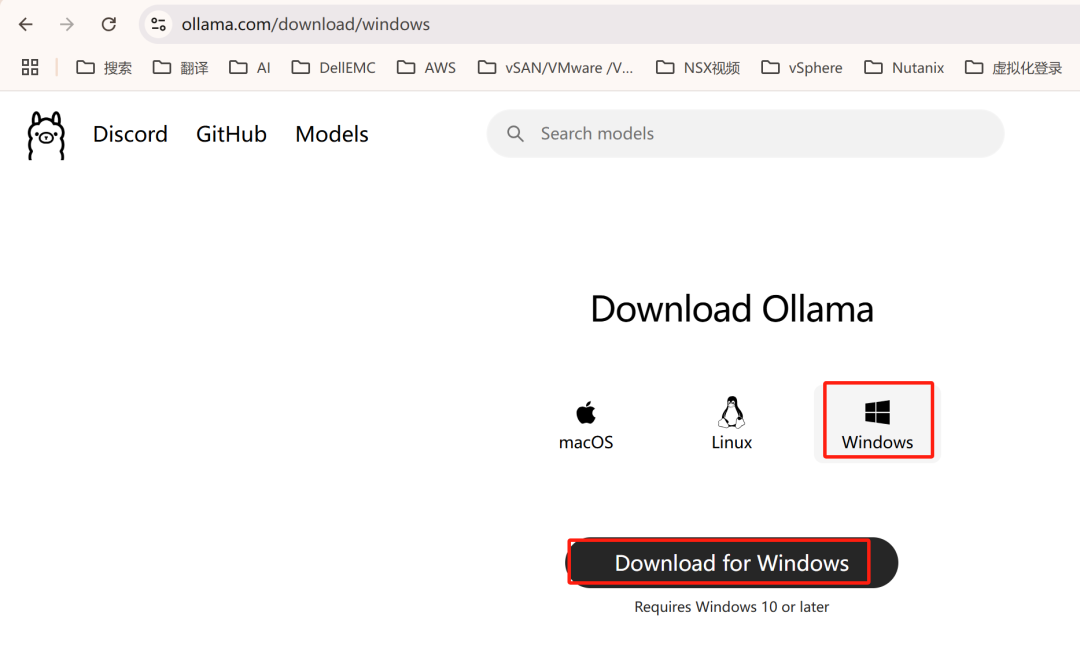Open the 搜索 bookmark folder
The width and height of the screenshot is (1080, 646).
point(104,67)
